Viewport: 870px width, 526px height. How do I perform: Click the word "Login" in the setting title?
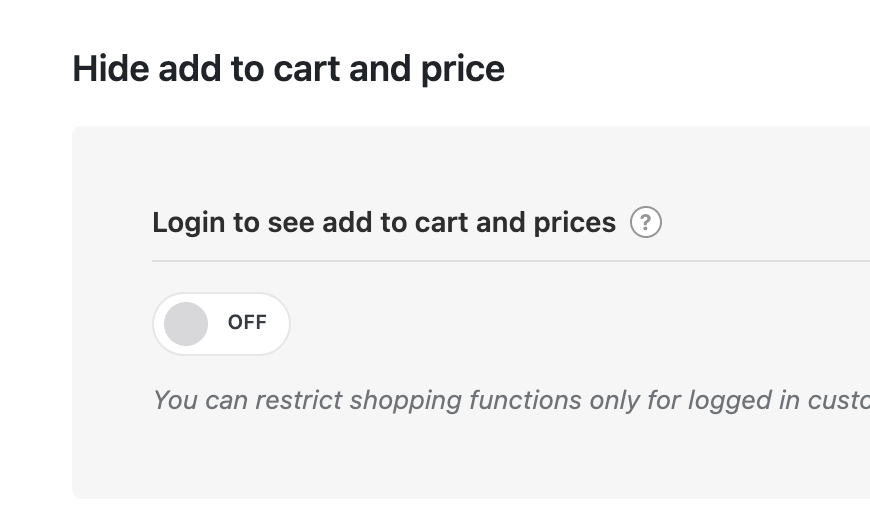(189, 222)
